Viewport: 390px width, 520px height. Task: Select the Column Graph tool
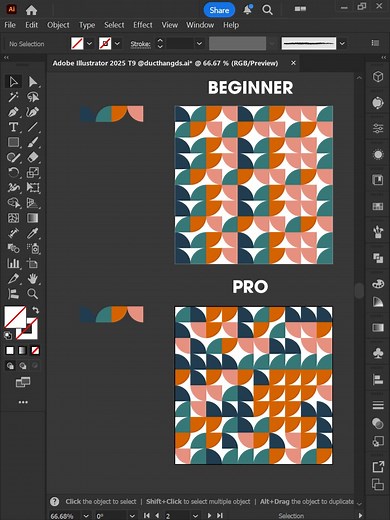[x=13, y=263]
